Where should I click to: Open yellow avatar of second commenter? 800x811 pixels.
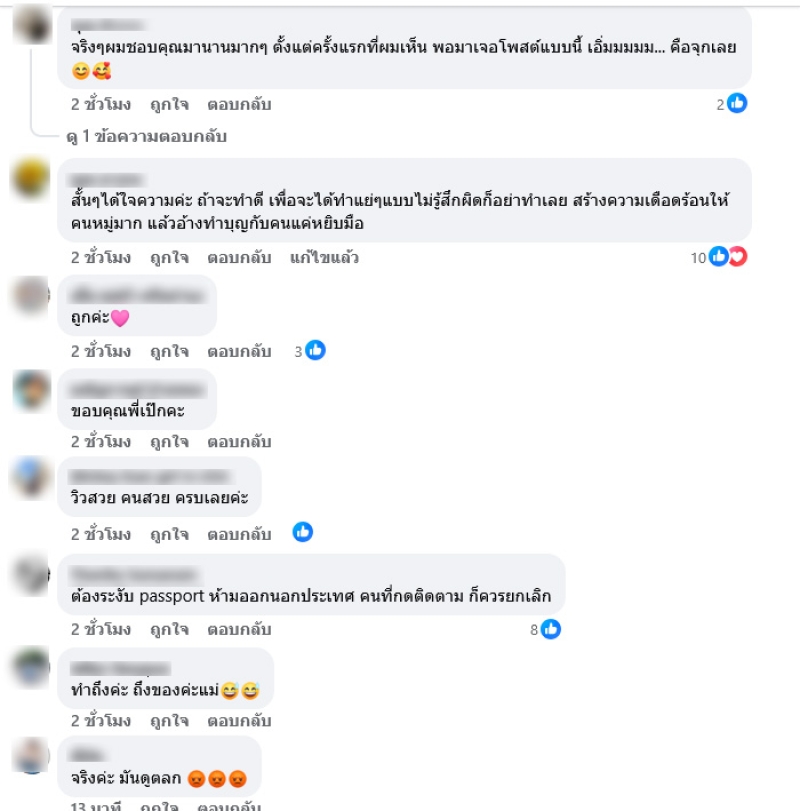click(x=31, y=177)
